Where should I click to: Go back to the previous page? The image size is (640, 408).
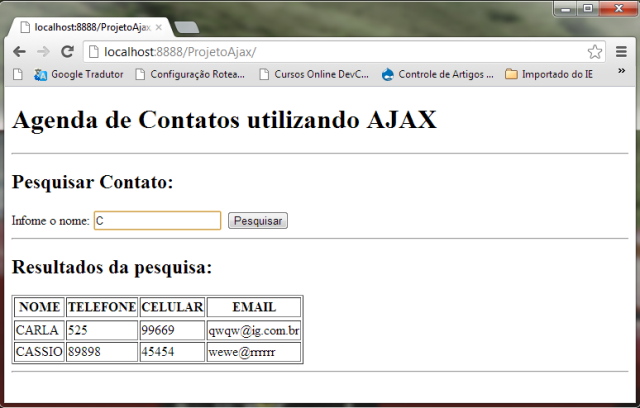pos(19,52)
